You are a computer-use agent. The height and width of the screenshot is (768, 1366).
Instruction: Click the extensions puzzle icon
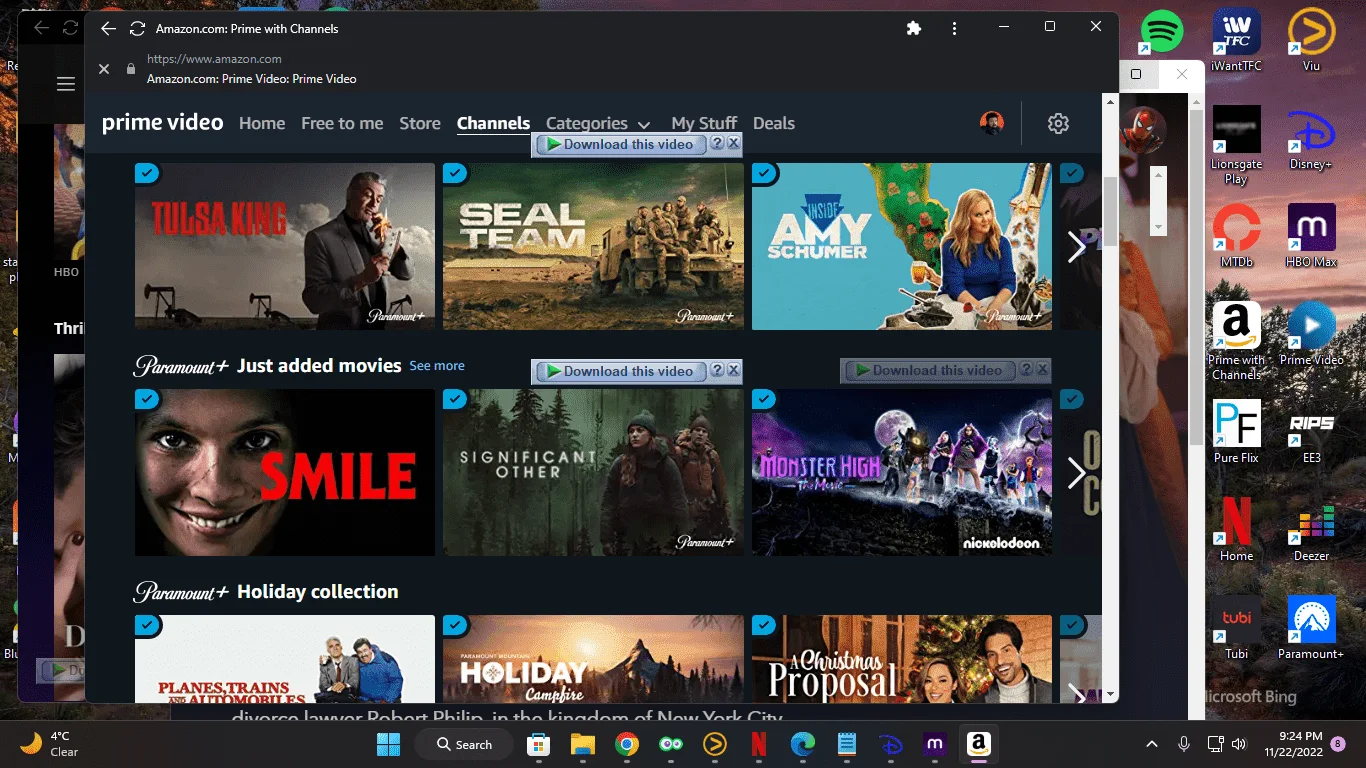913,28
